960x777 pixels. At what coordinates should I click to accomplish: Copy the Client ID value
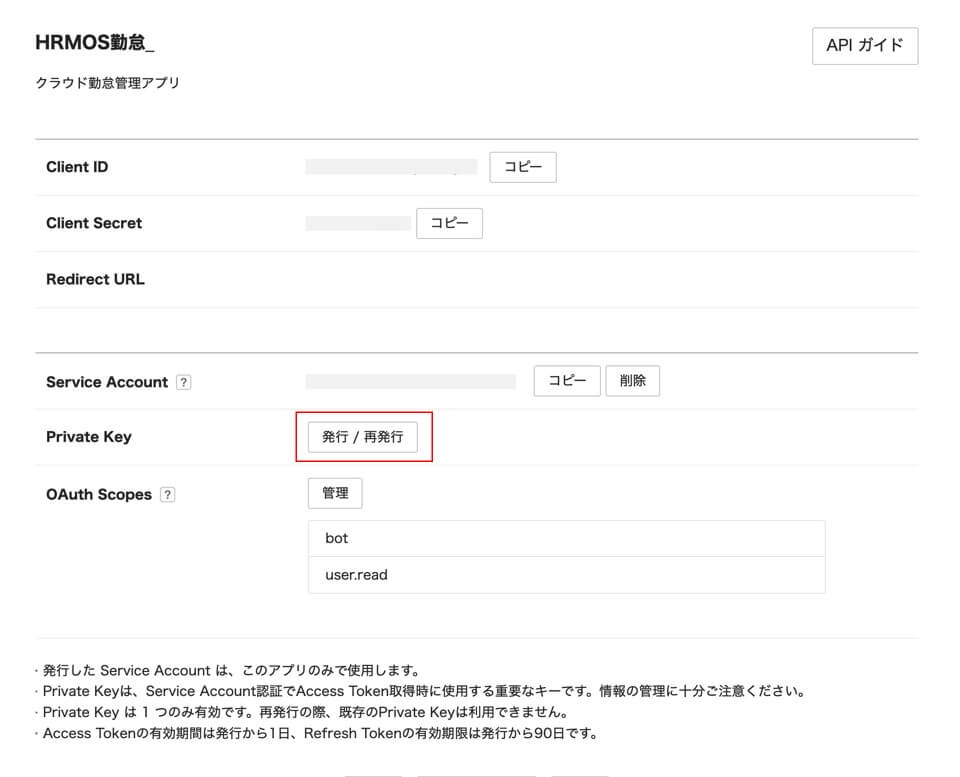pos(523,167)
